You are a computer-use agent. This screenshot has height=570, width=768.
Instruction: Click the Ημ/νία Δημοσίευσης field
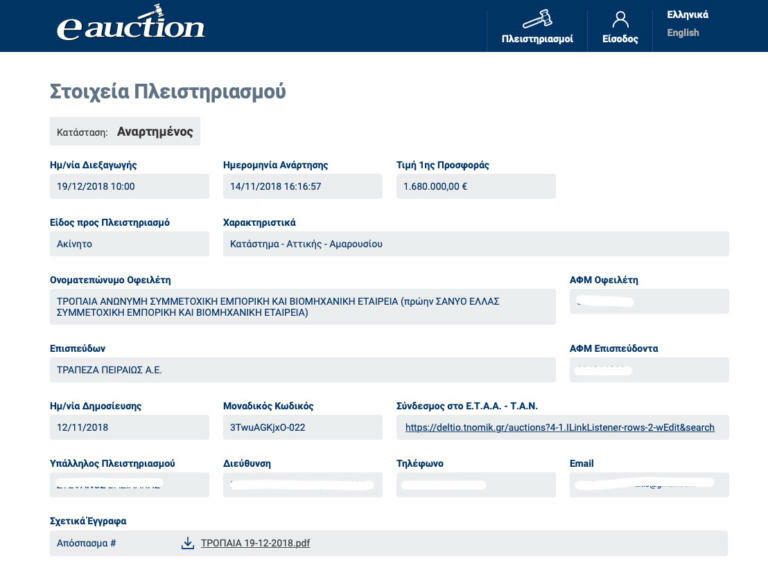129,427
